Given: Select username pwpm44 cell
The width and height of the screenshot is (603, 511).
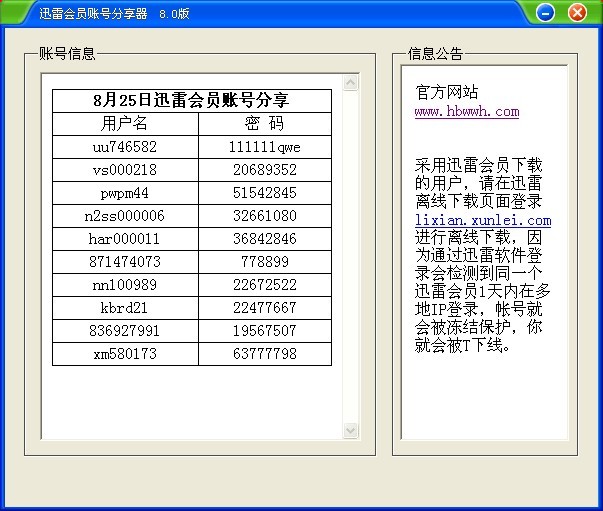Looking at the screenshot, I should [x=125, y=193].
